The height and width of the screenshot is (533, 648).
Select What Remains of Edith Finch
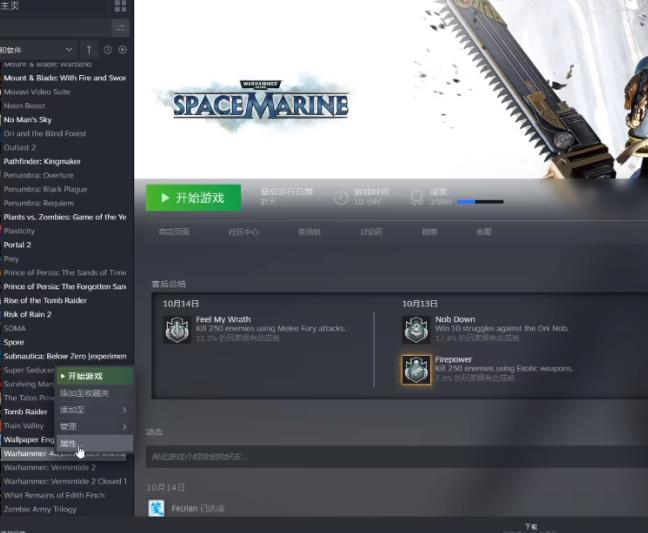click(x=54, y=495)
